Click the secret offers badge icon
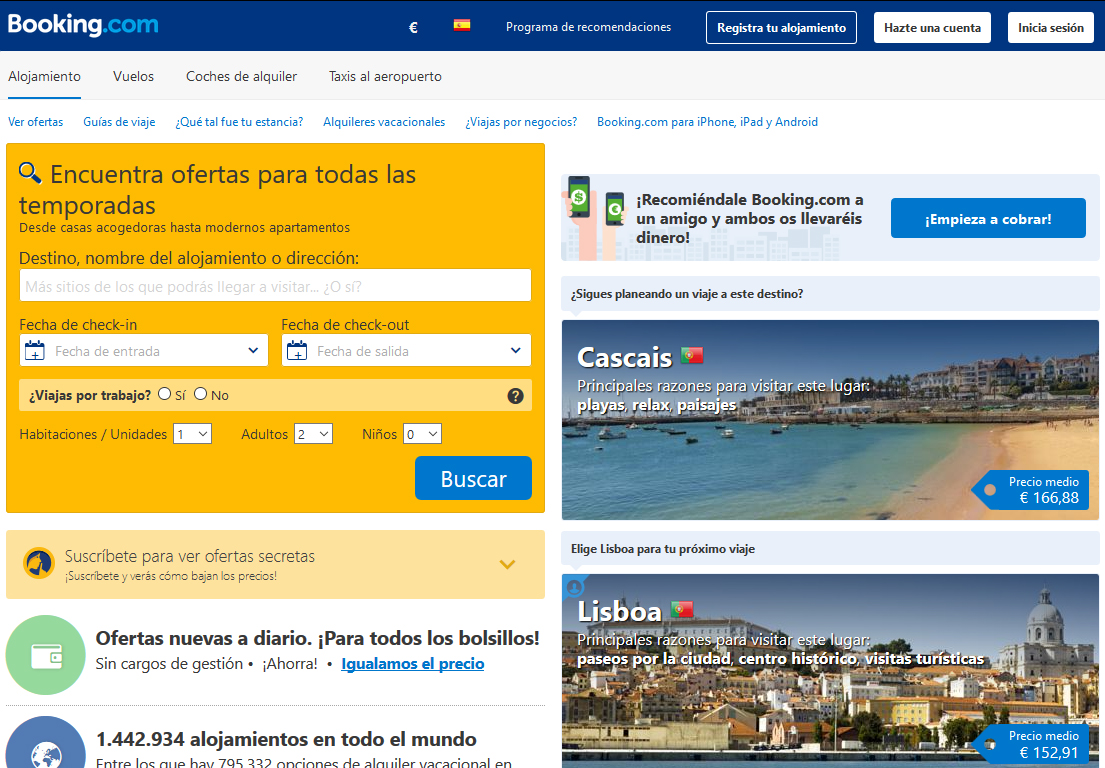This screenshot has width=1105, height=768. (x=39, y=564)
